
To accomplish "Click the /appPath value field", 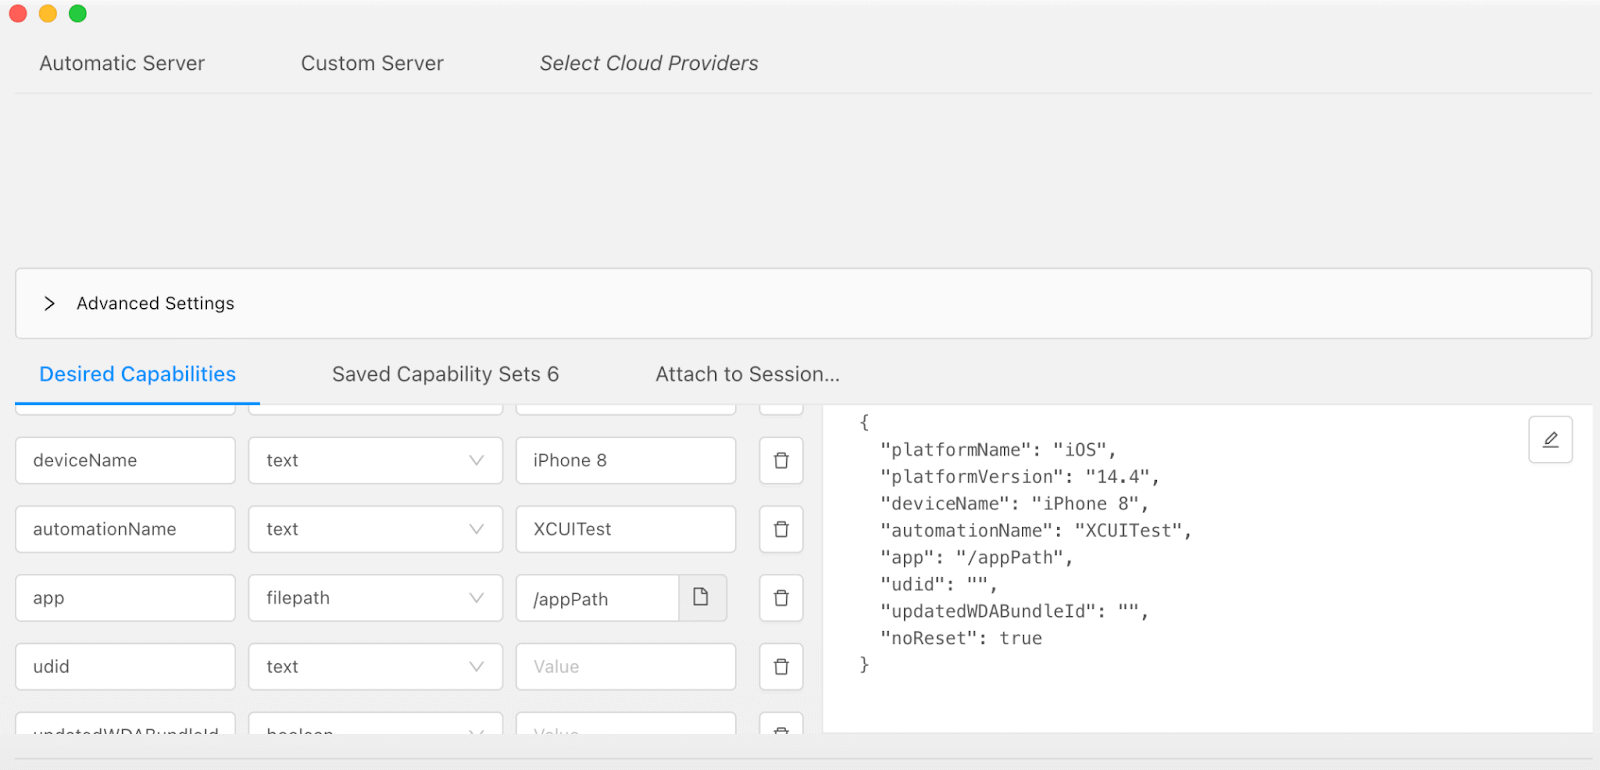I will point(598,598).
